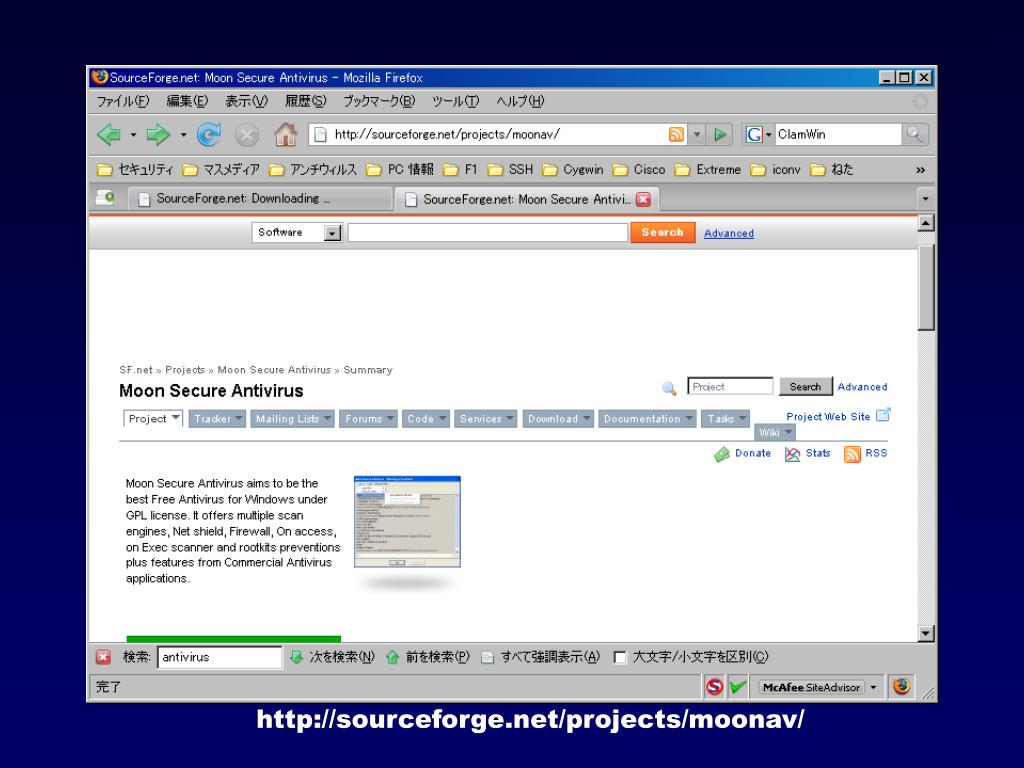
Task: Open the McAfee SiteAdvisor dropdown in status bar
Action: (x=873, y=687)
